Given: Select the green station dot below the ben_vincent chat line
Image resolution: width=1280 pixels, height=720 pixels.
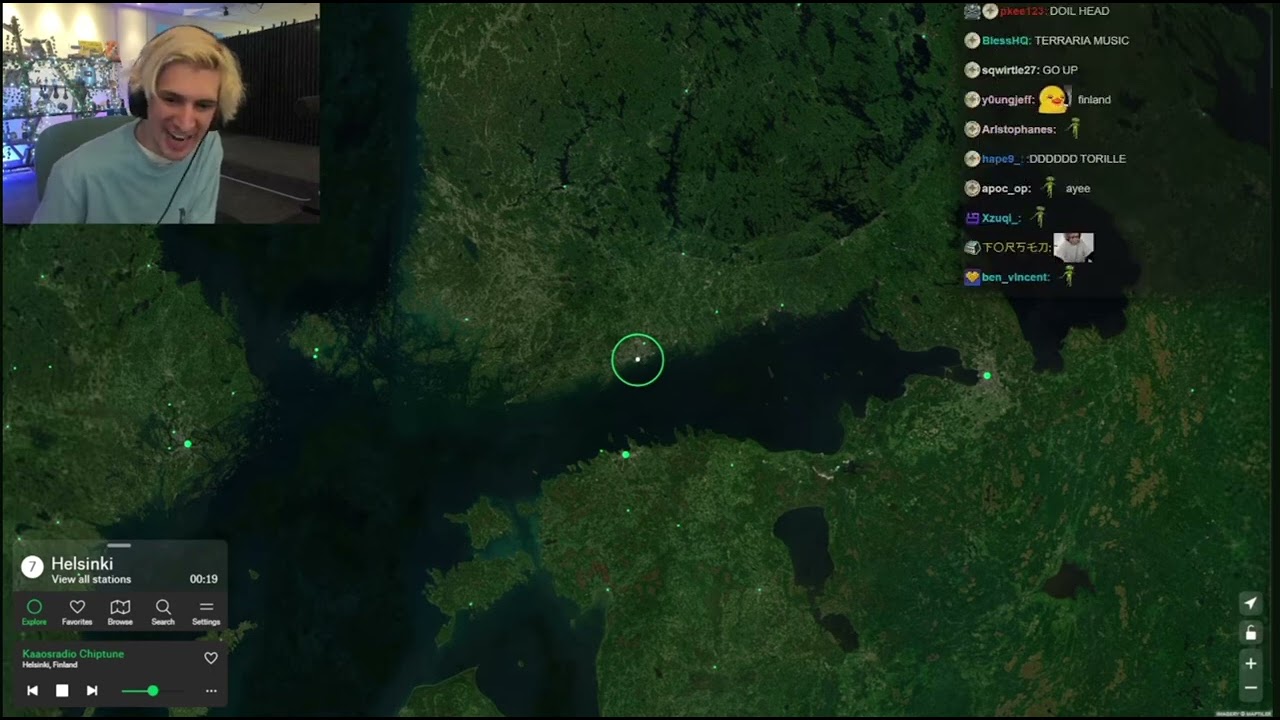Looking at the screenshot, I should point(987,376).
